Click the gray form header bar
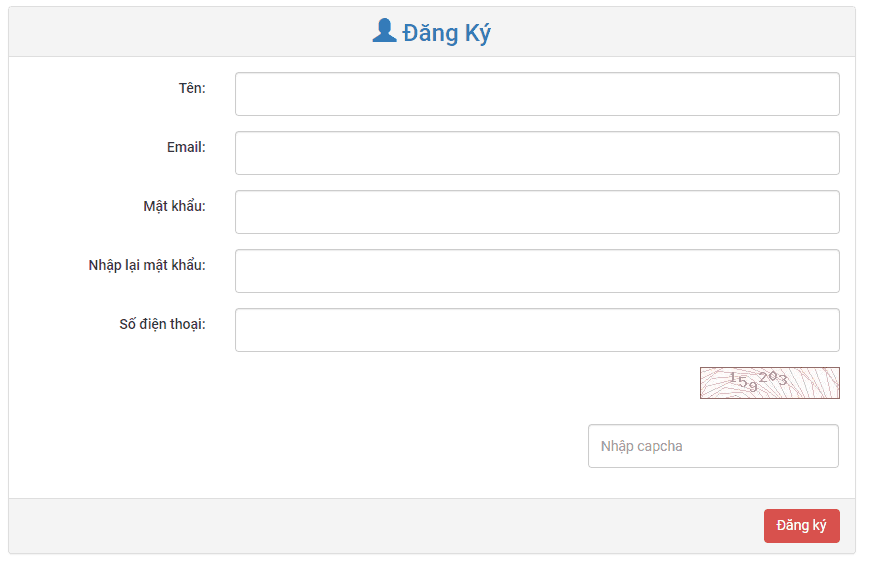 click(x=200, y=32)
